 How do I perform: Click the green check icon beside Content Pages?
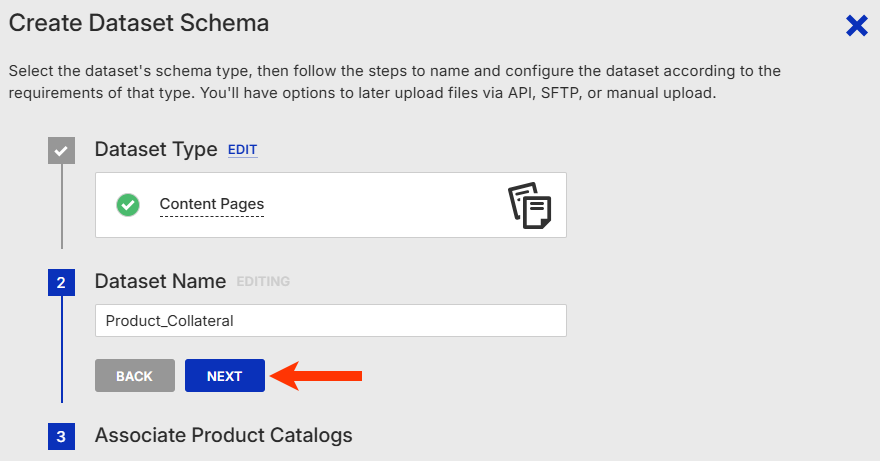point(128,205)
